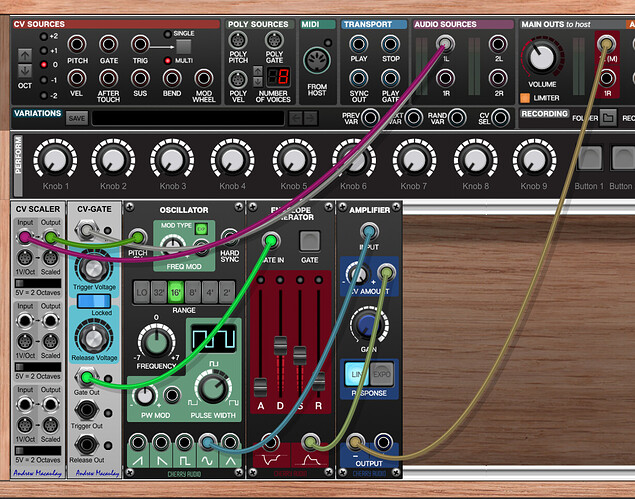Screen dimensions: 635x499
Task: Toggle the oscillator MOD TYPE EXP button
Action: (201, 229)
